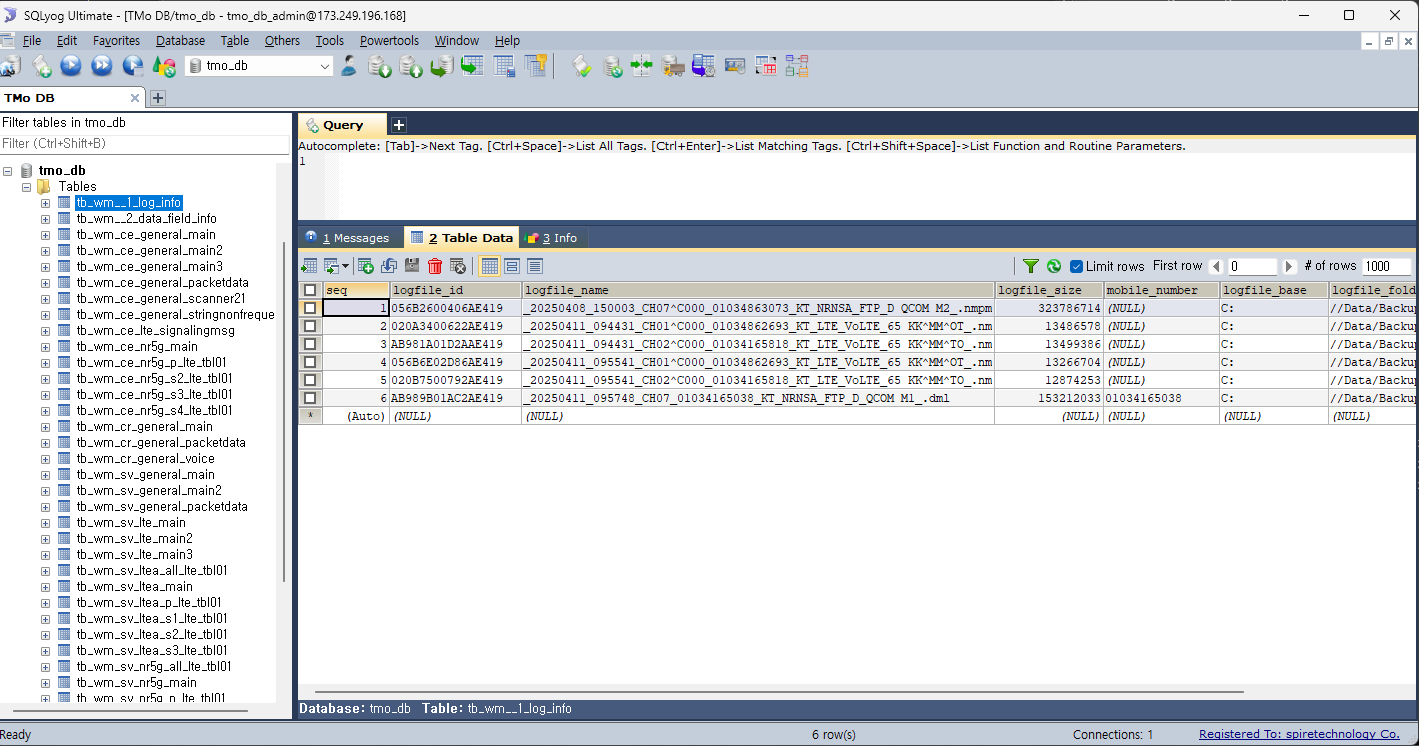
Task: Open the User Manager icon
Action: click(x=348, y=66)
